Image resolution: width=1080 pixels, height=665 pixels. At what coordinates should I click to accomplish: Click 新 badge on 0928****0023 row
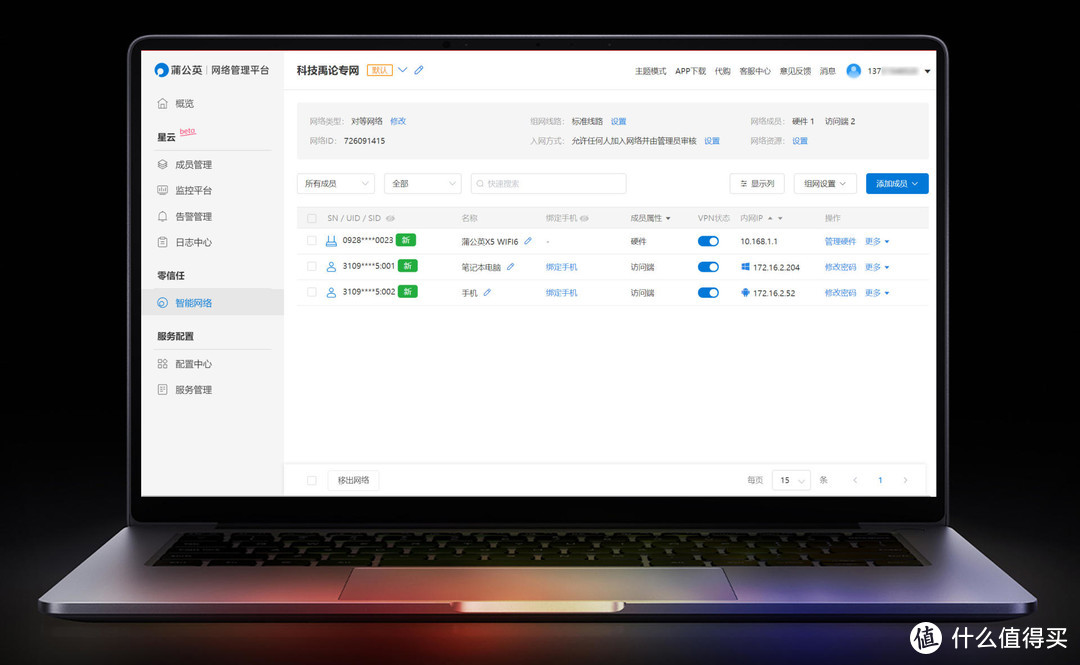point(406,240)
